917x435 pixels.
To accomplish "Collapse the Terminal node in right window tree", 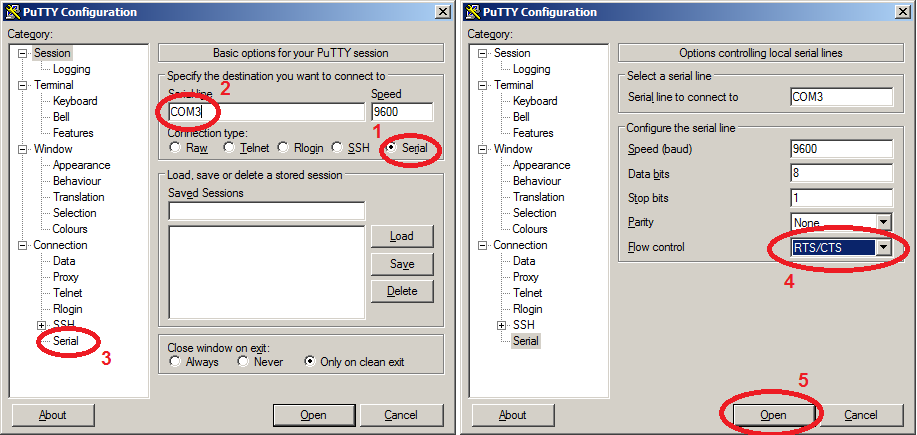I will [x=482, y=85].
